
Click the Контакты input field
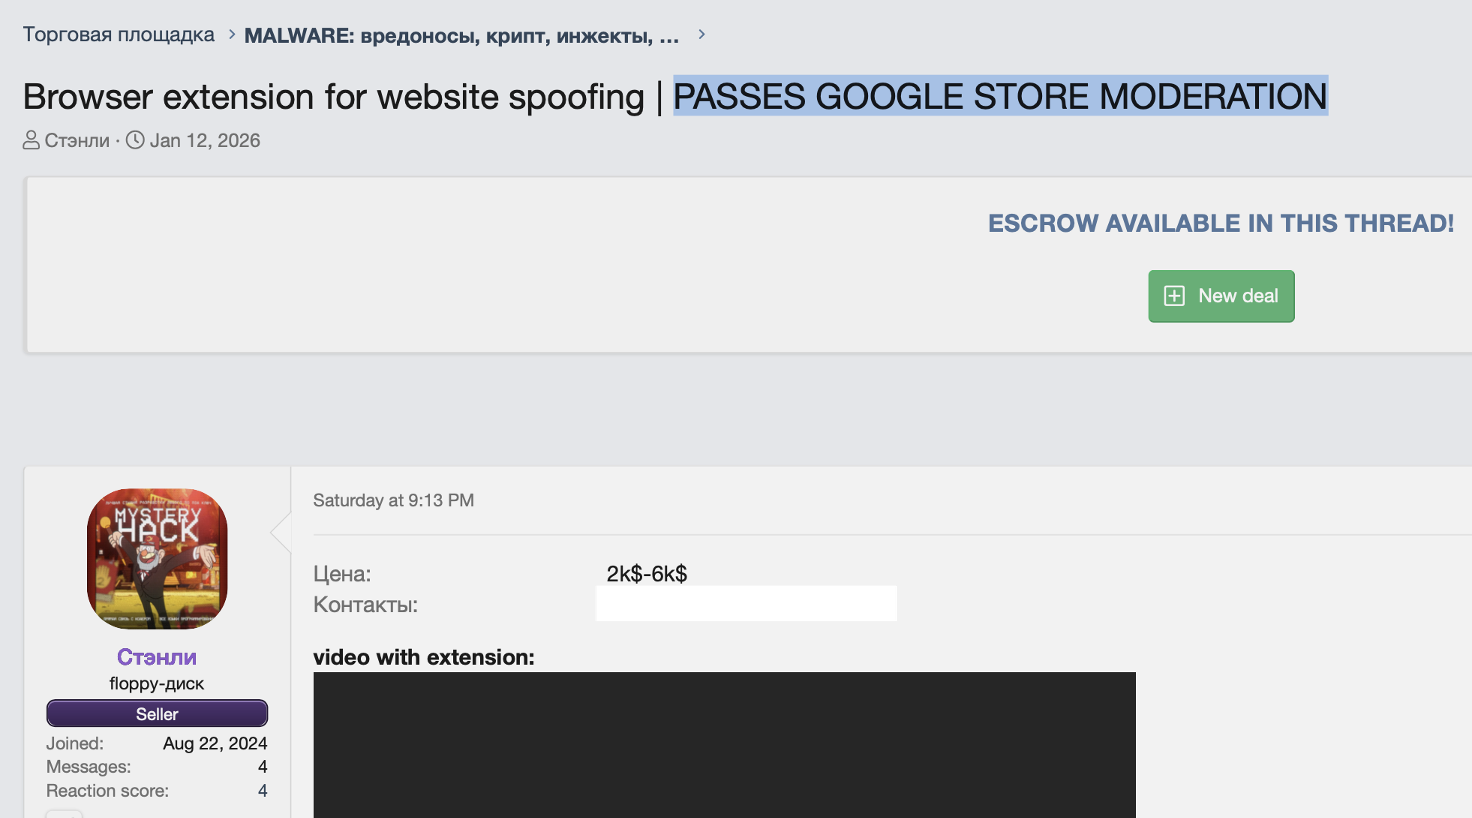pyautogui.click(x=746, y=602)
